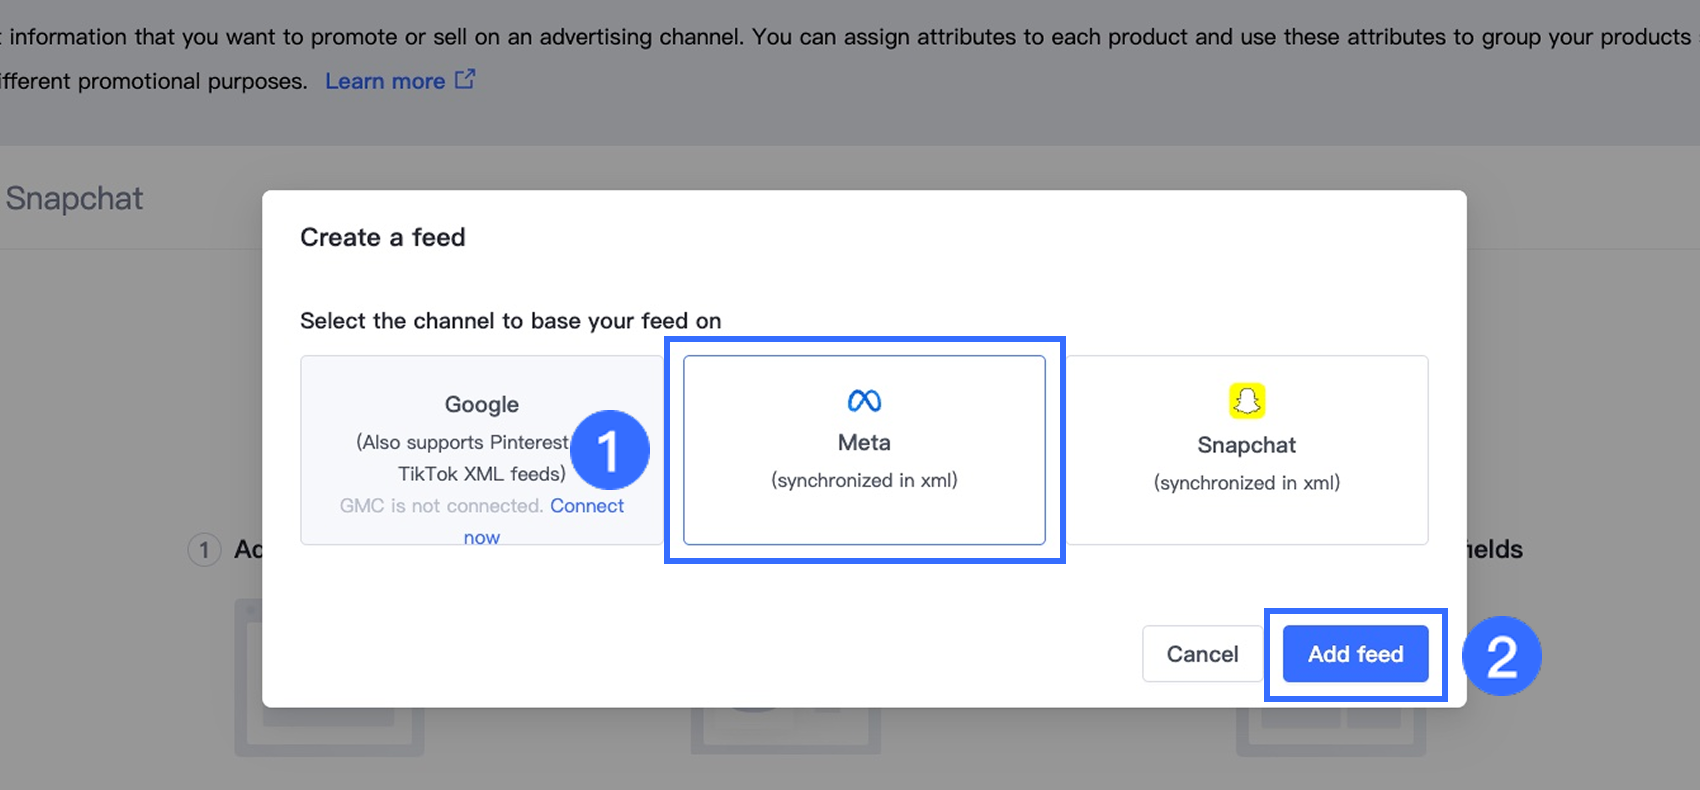1700x790 pixels.
Task: Click the blue number 2 annotation badge
Action: (x=1501, y=656)
